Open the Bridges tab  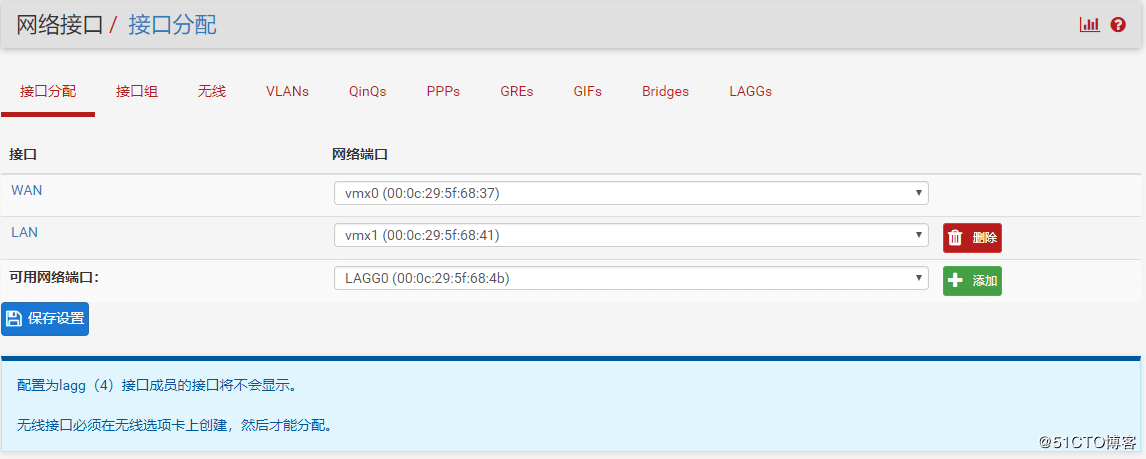click(x=665, y=91)
